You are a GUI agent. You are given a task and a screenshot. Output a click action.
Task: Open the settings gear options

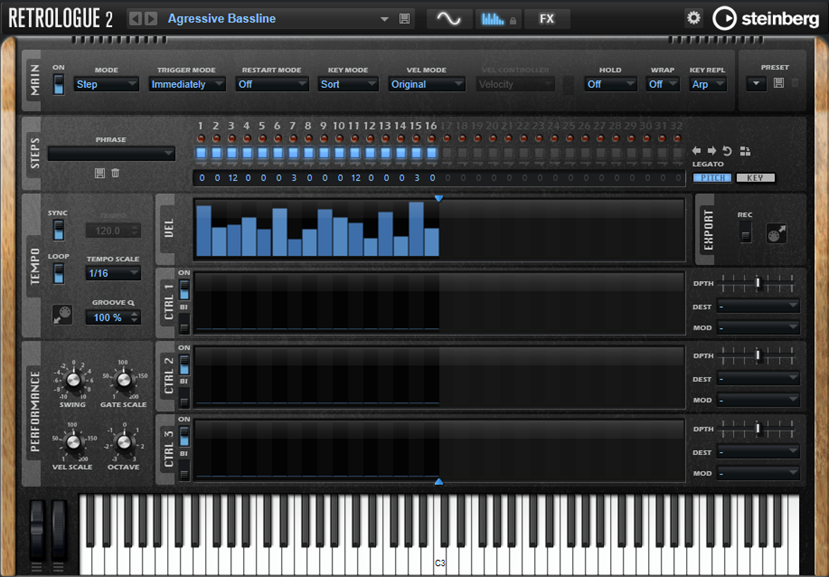693,18
